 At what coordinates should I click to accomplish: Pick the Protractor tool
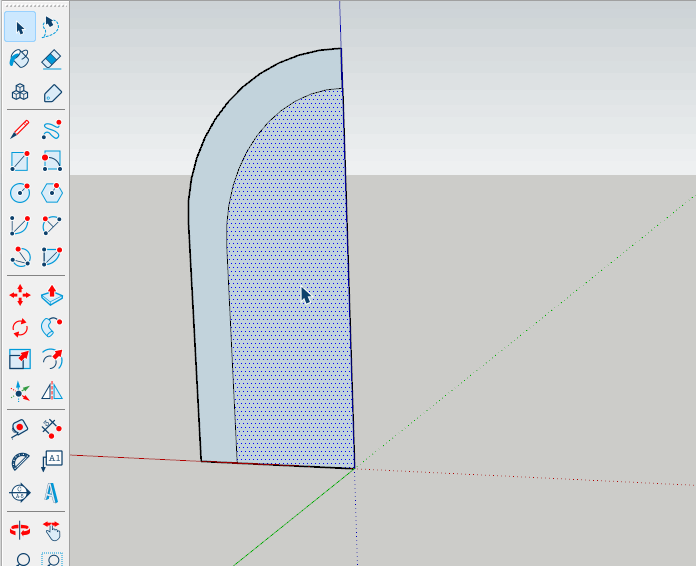click(20, 461)
